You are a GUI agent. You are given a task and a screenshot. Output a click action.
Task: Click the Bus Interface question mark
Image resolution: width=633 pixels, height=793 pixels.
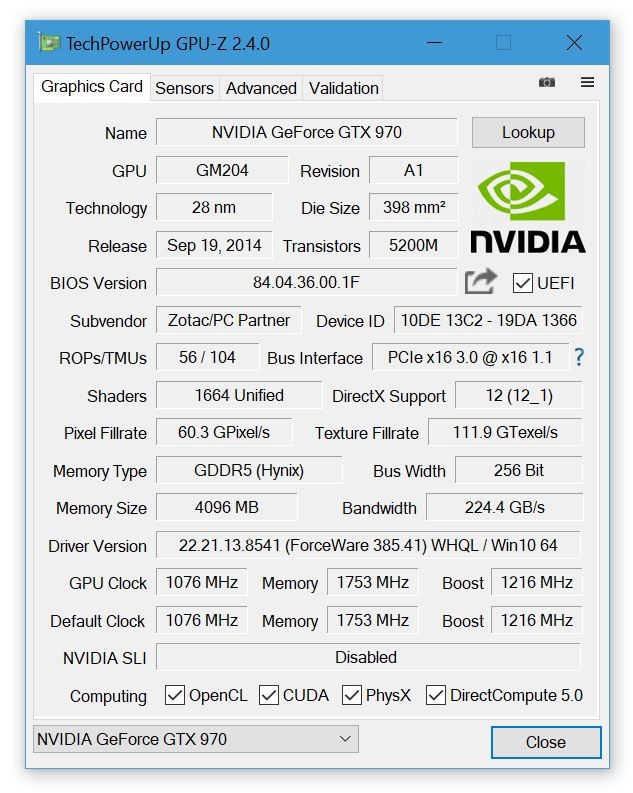pos(579,357)
